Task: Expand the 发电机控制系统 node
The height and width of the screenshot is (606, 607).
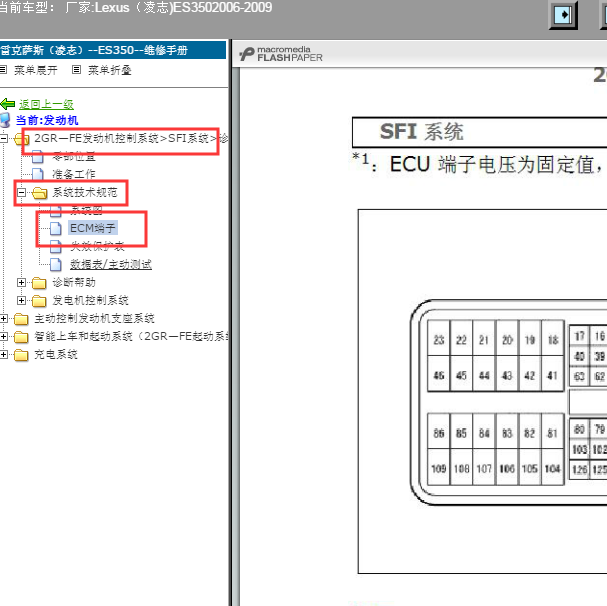Action: point(22,300)
